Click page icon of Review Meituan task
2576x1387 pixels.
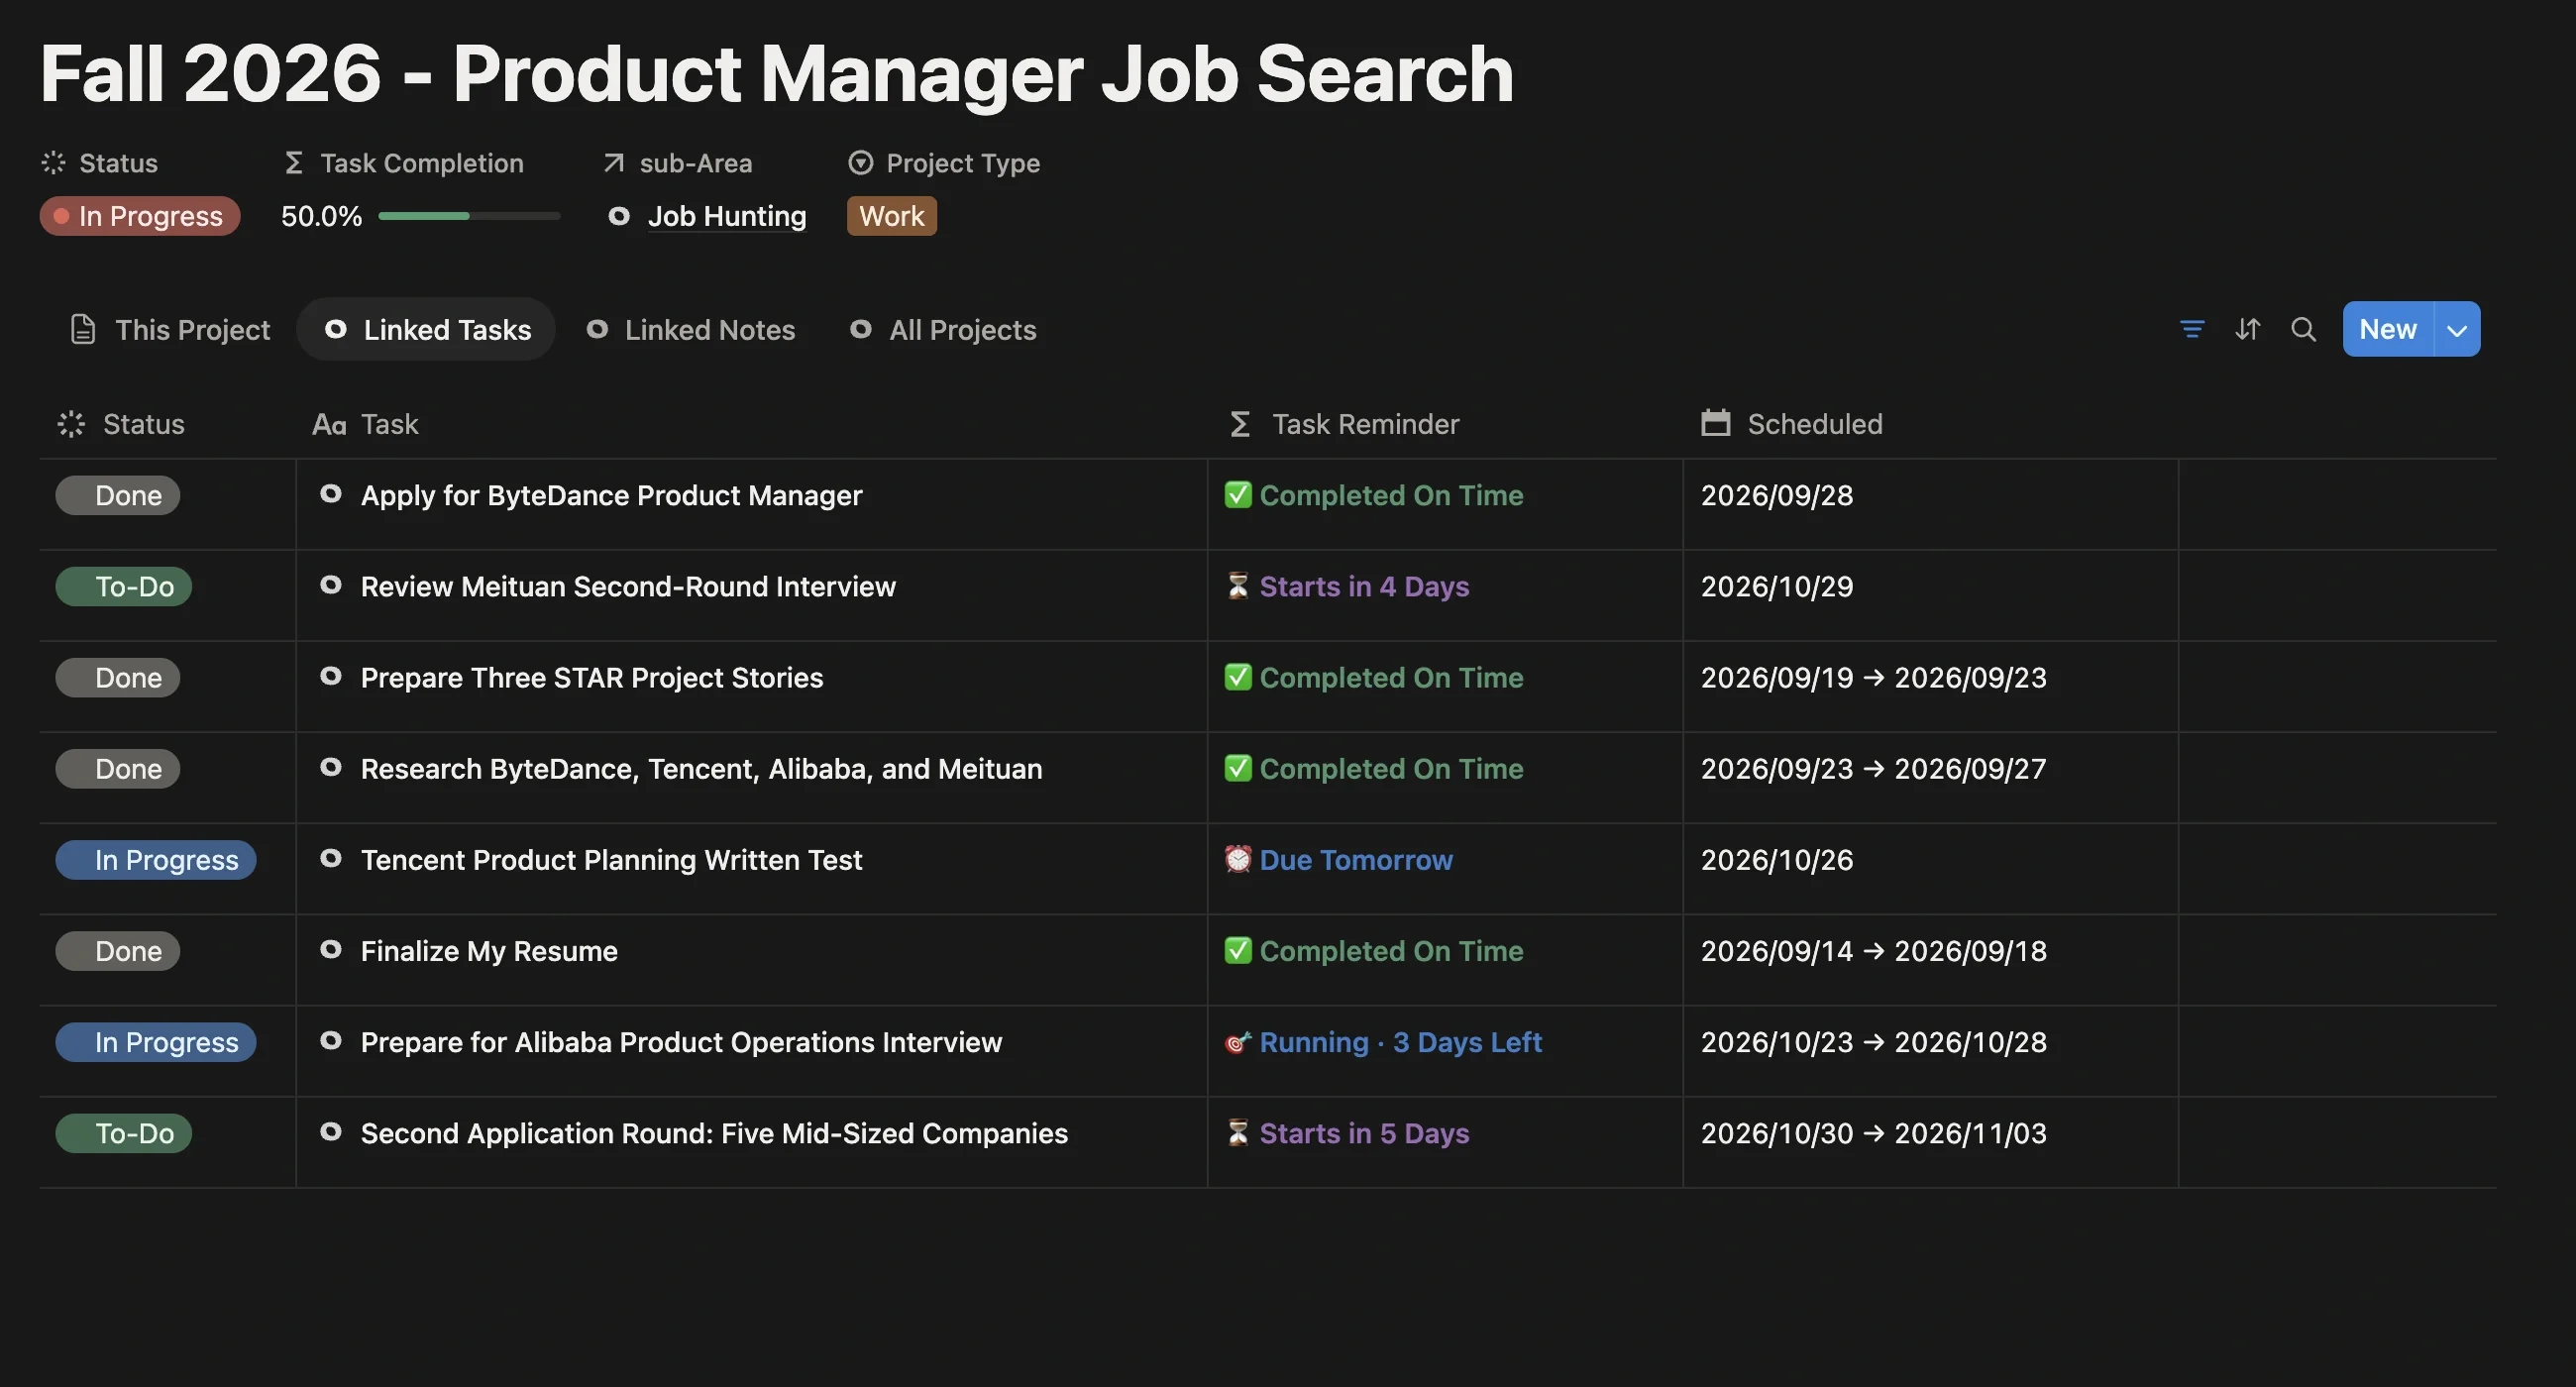pyautogui.click(x=330, y=585)
